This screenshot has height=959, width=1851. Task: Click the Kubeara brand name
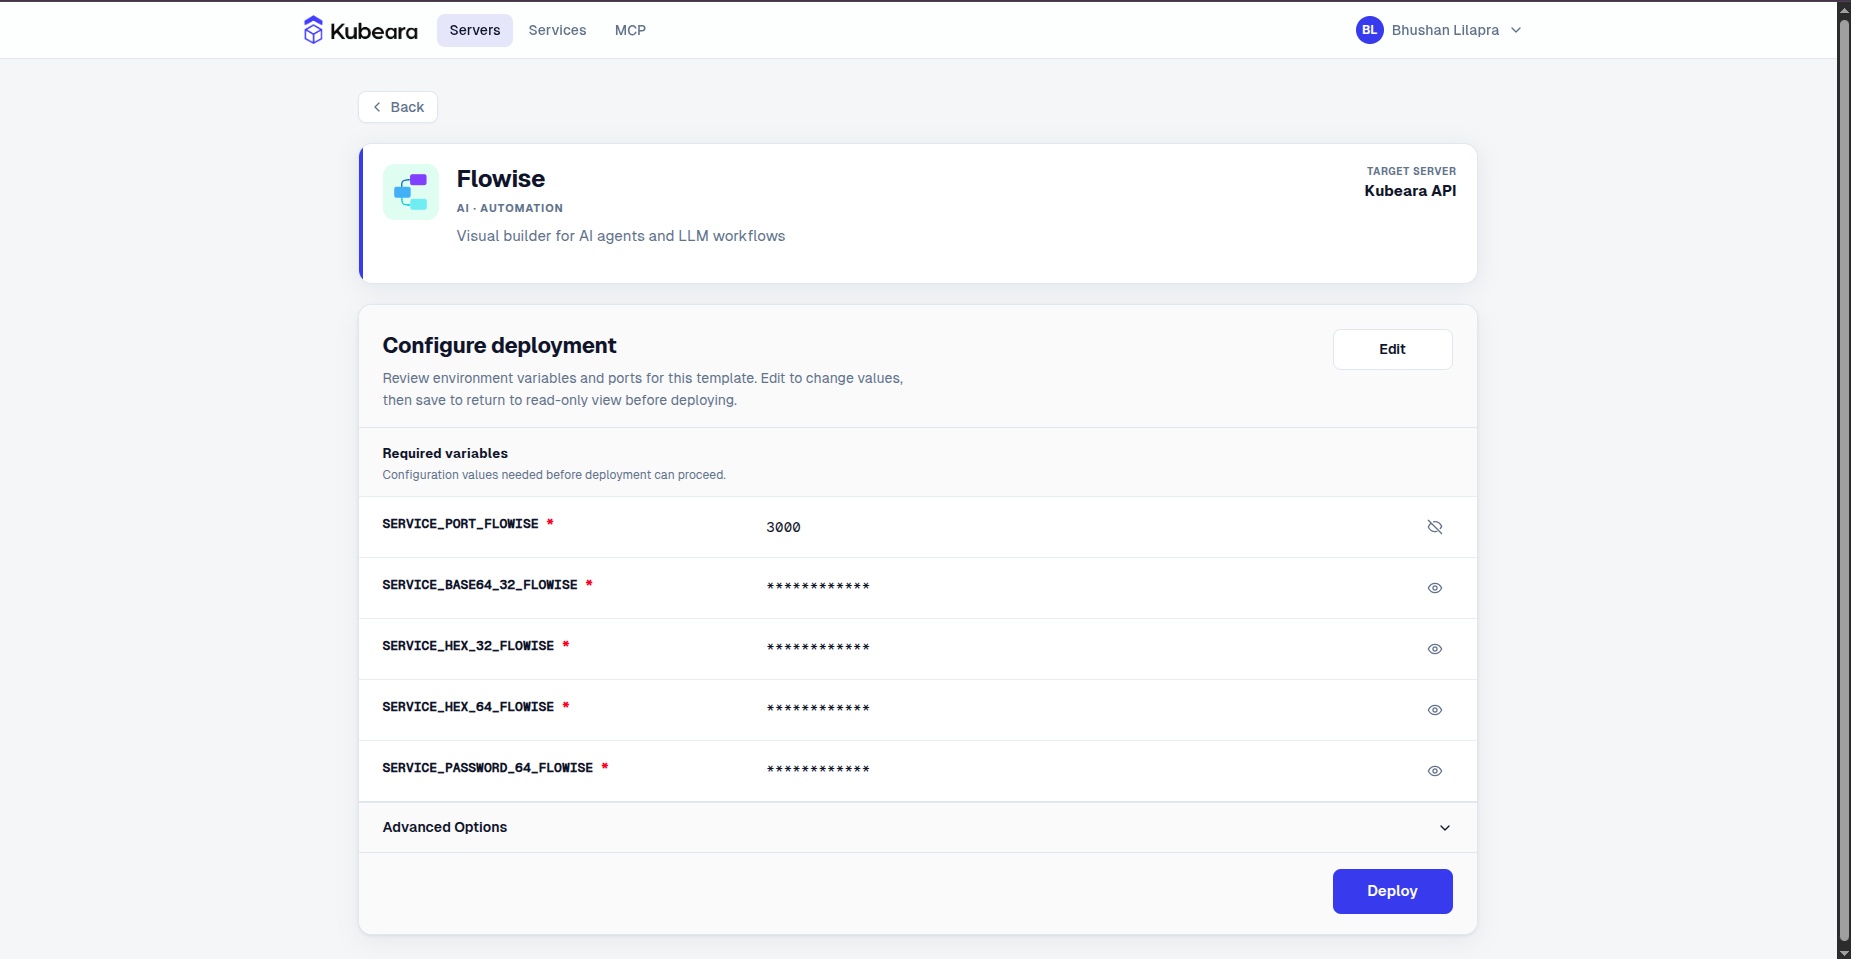pyautogui.click(x=374, y=31)
